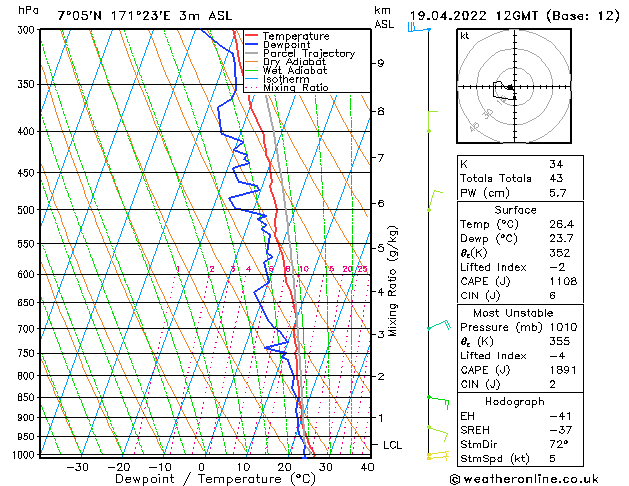Click the 500 hPa pressure label
629x486 pixels.
point(28,210)
